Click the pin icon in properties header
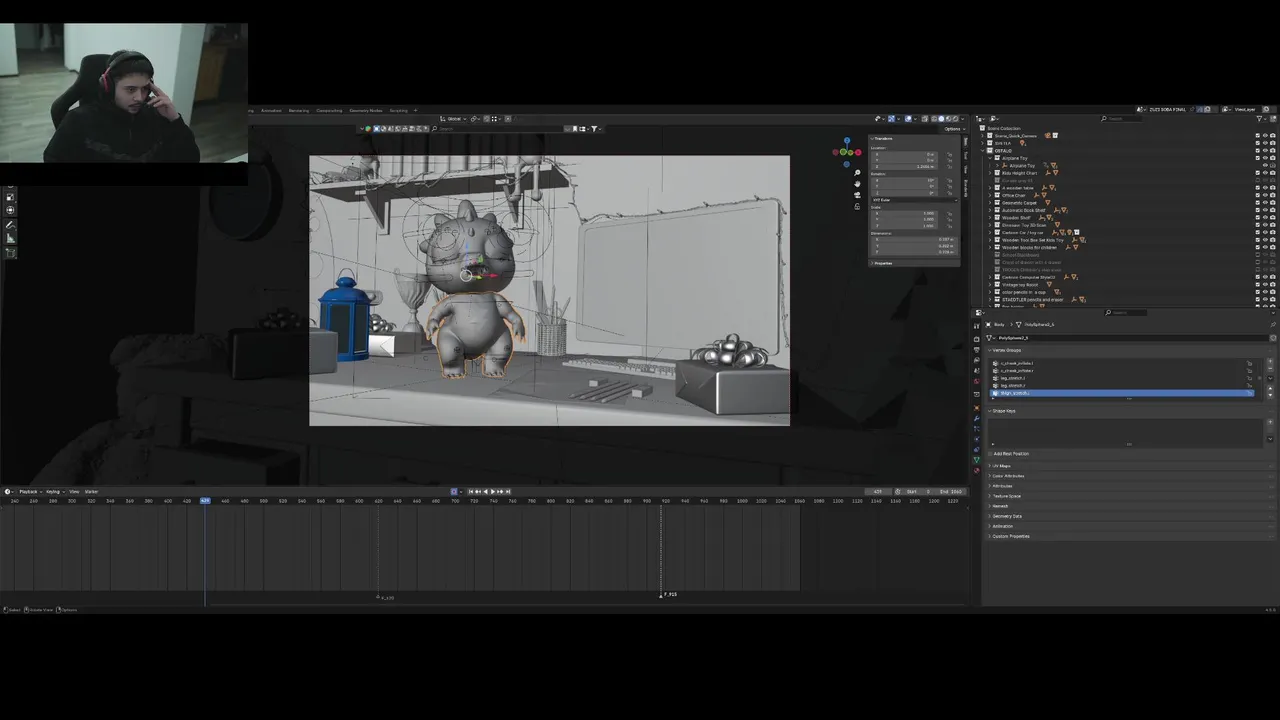This screenshot has height=720, width=1280. pyautogui.click(x=1273, y=325)
